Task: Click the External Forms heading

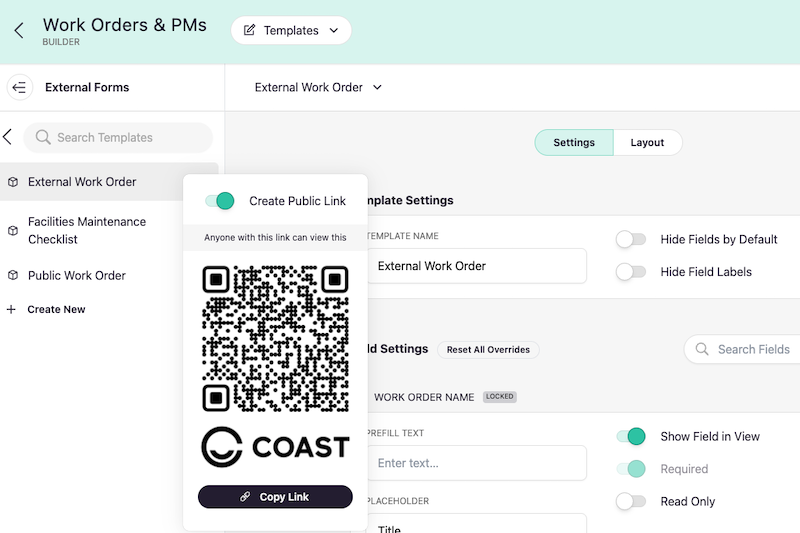Action: click(87, 87)
